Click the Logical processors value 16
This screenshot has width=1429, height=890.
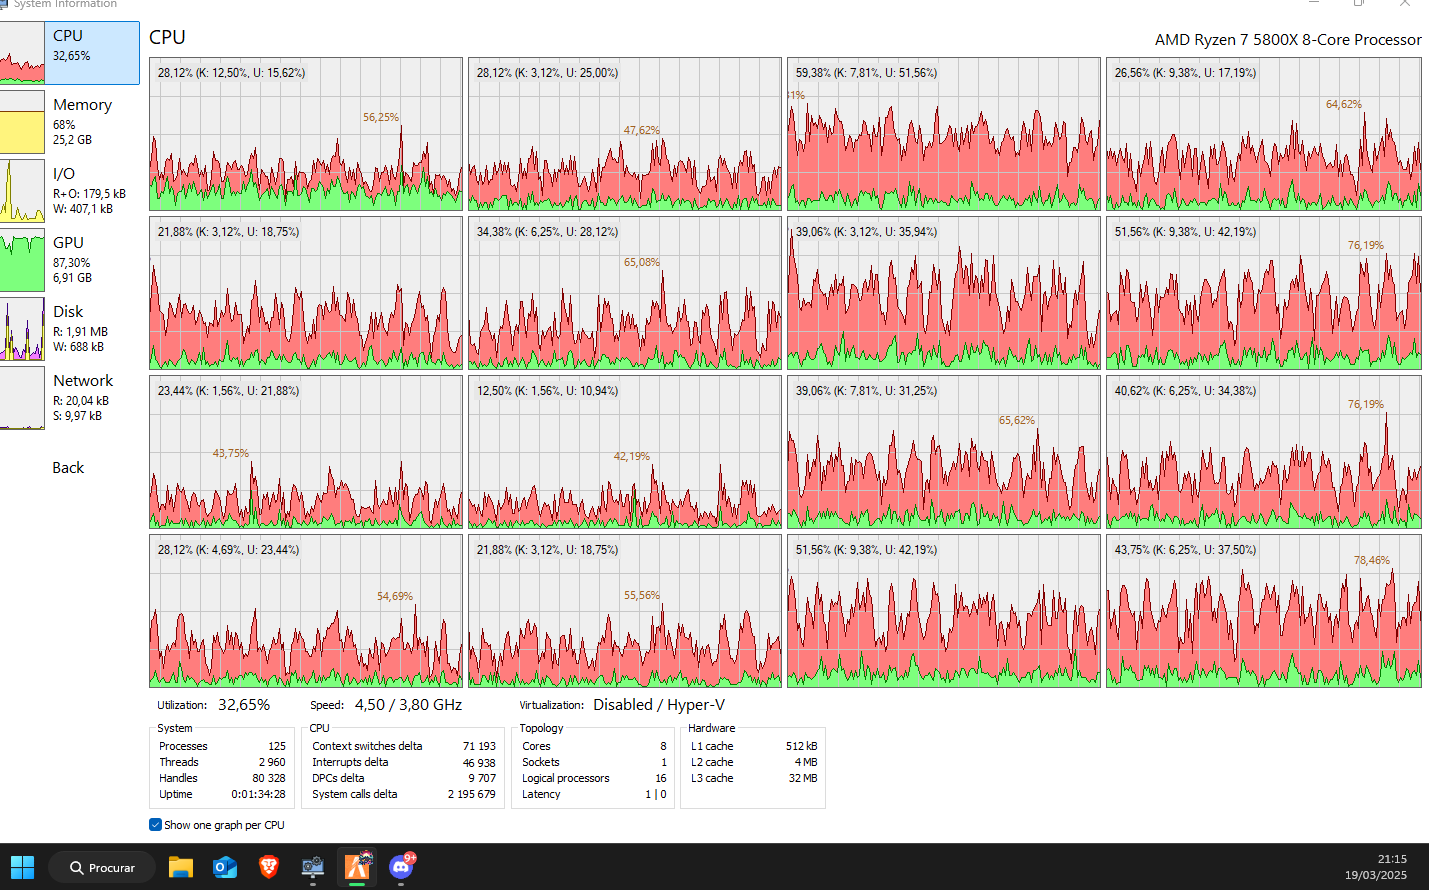click(661, 778)
